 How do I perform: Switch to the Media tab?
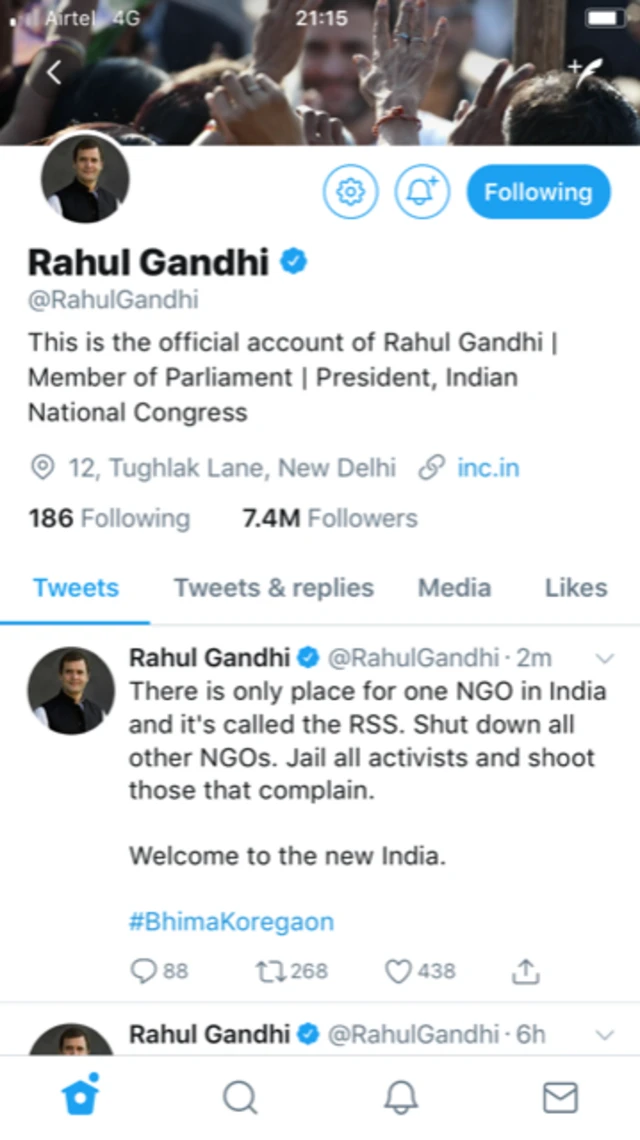454,588
